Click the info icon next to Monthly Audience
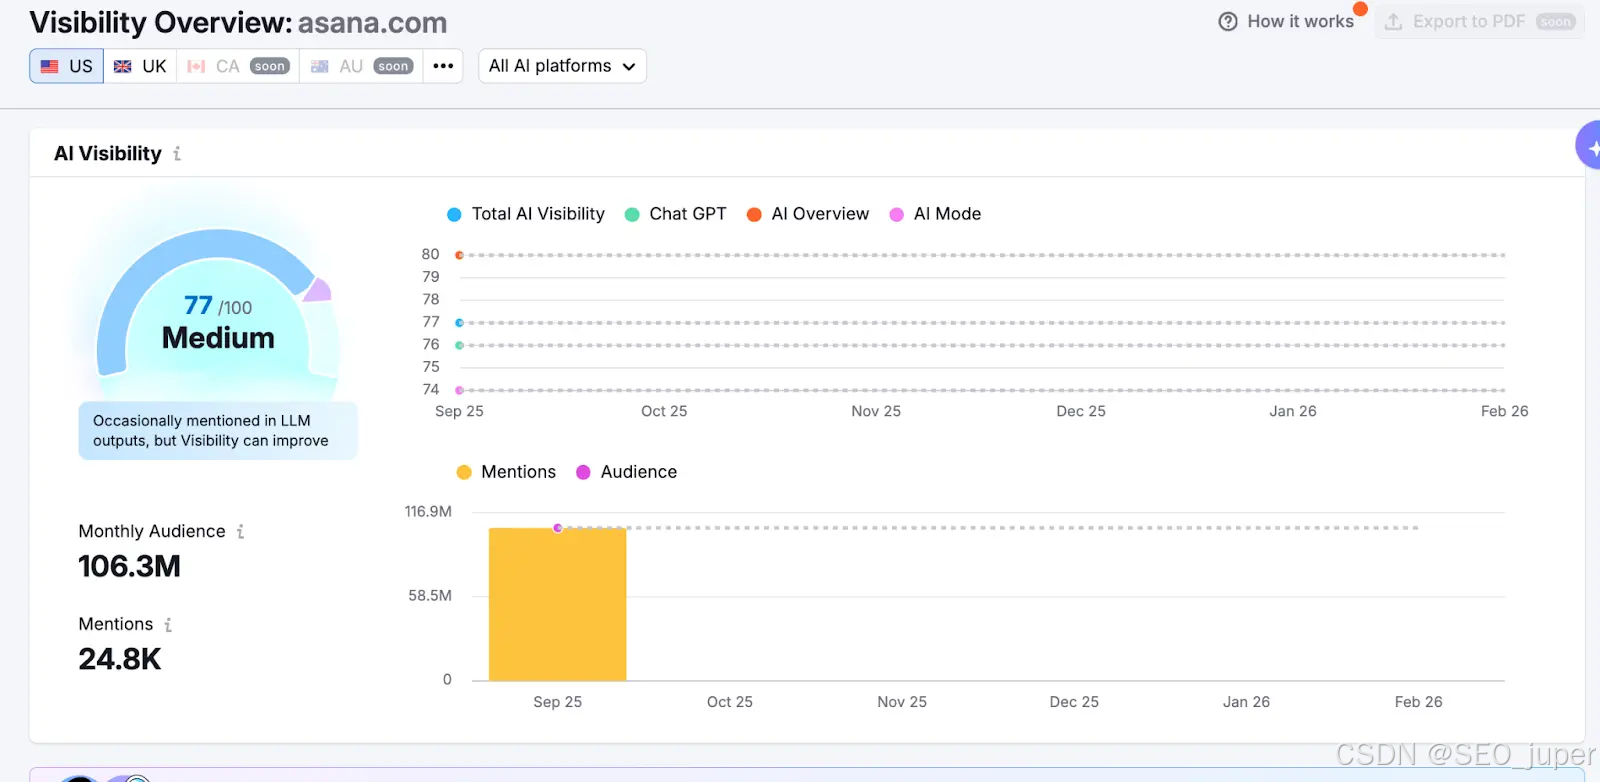 (240, 532)
